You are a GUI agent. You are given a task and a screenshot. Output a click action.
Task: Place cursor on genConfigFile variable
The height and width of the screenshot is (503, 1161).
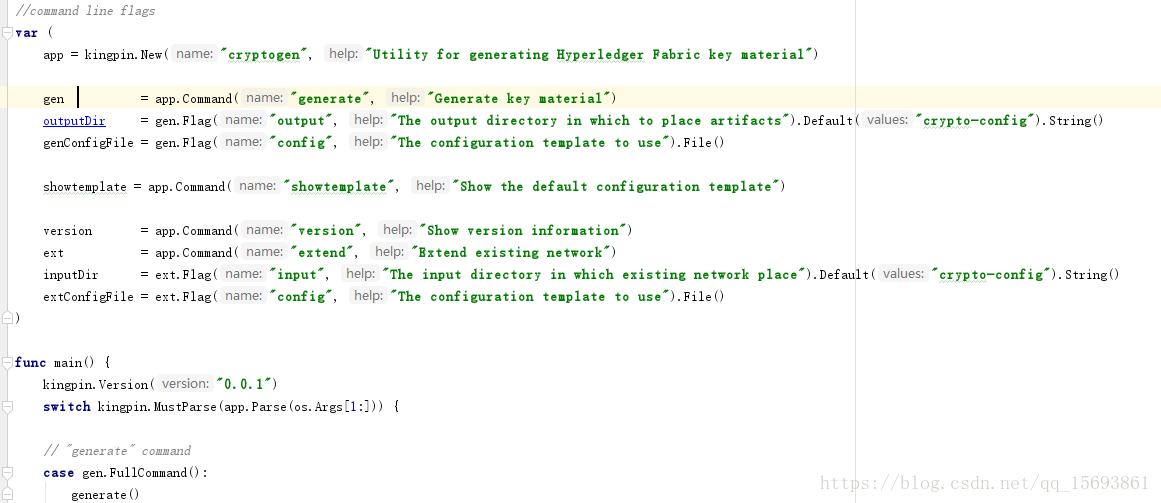coord(88,143)
